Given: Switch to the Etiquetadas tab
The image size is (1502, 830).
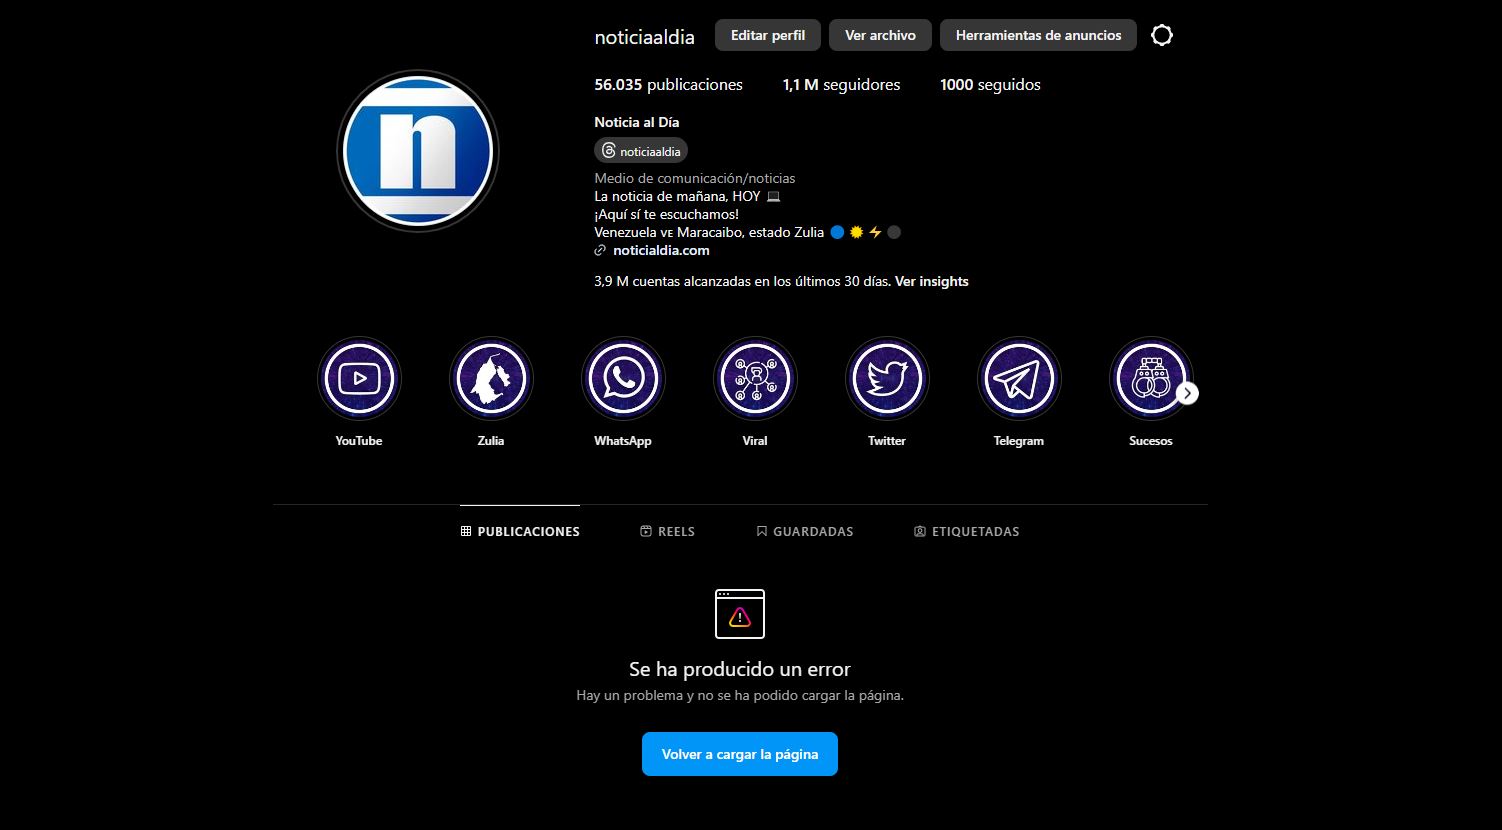Looking at the screenshot, I should (967, 531).
